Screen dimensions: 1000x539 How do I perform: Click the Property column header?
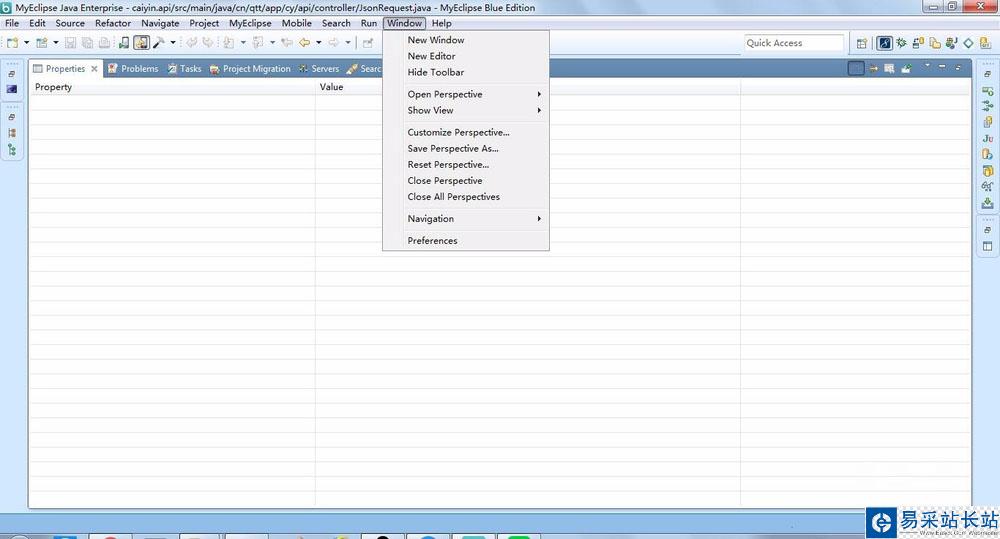[172, 87]
